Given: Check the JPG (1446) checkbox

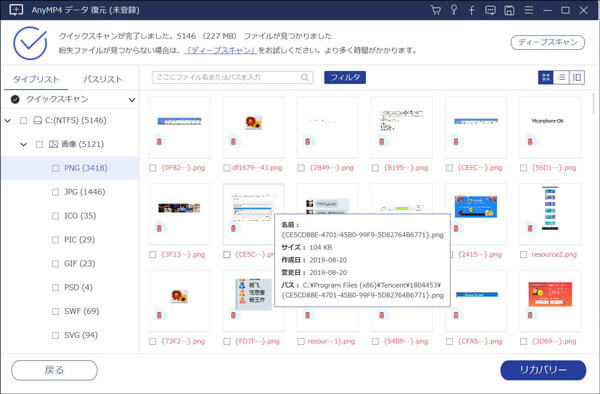Looking at the screenshot, I should [55, 192].
